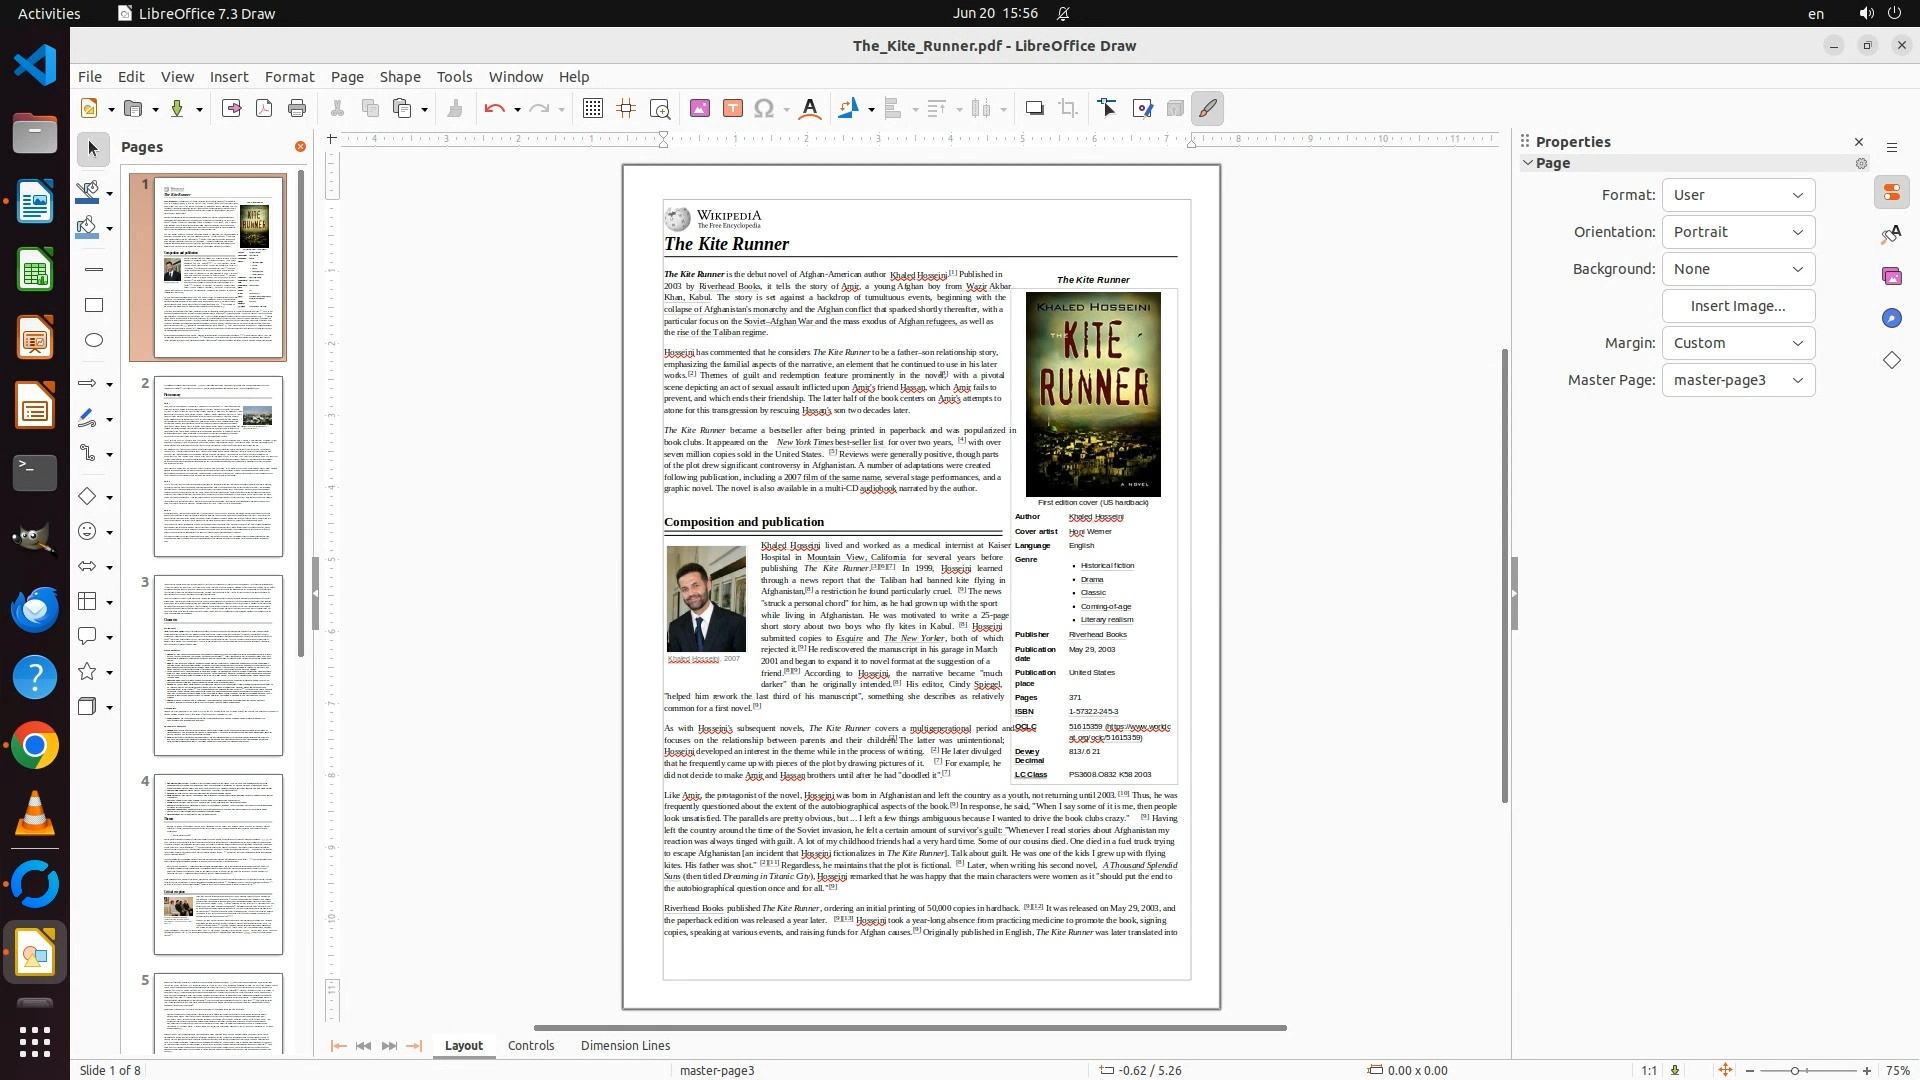Click the zoom slider handle
Screen dimensions: 1920x1080
tap(1795, 1071)
